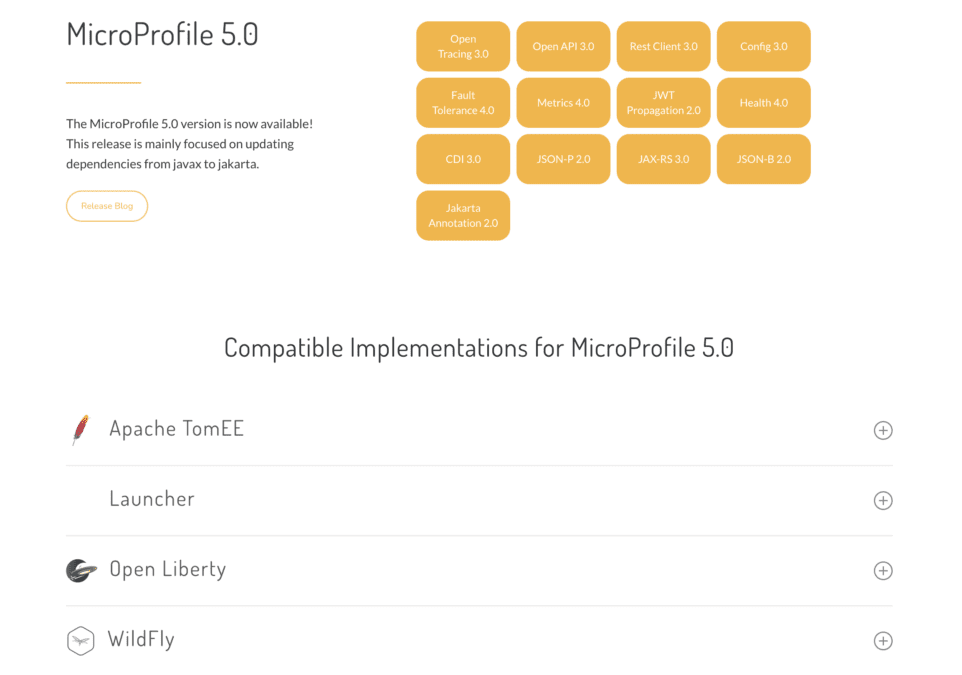962x675 pixels.
Task: Select the Metrics 4.0 badge
Action: click(563, 102)
